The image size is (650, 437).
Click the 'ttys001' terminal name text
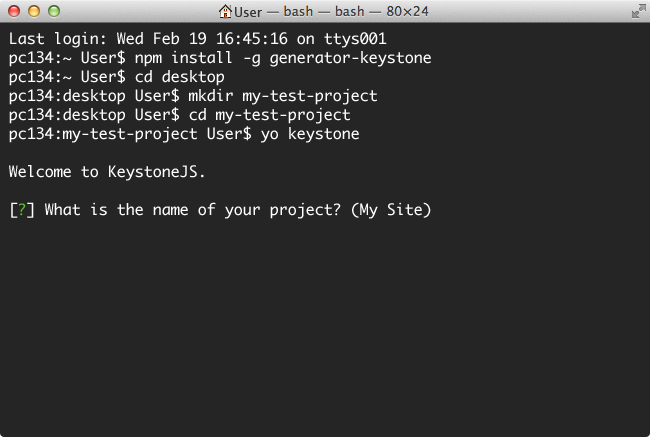pos(355,39)
